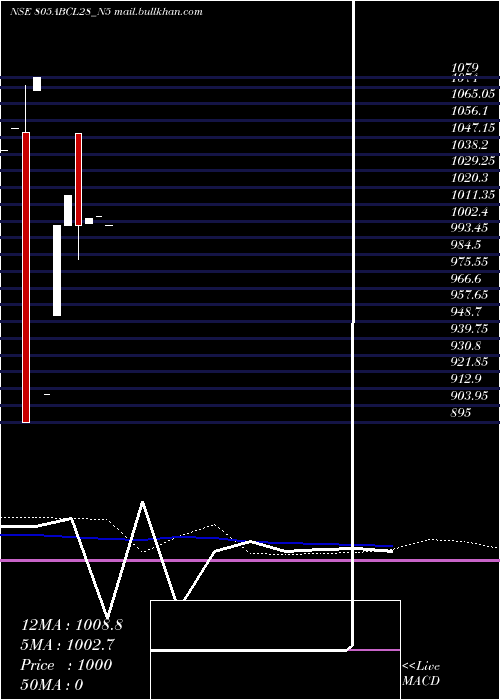Screen dimensions: 500x700
Task: Click the 939.75 price level label
Action: pos(469,329)
